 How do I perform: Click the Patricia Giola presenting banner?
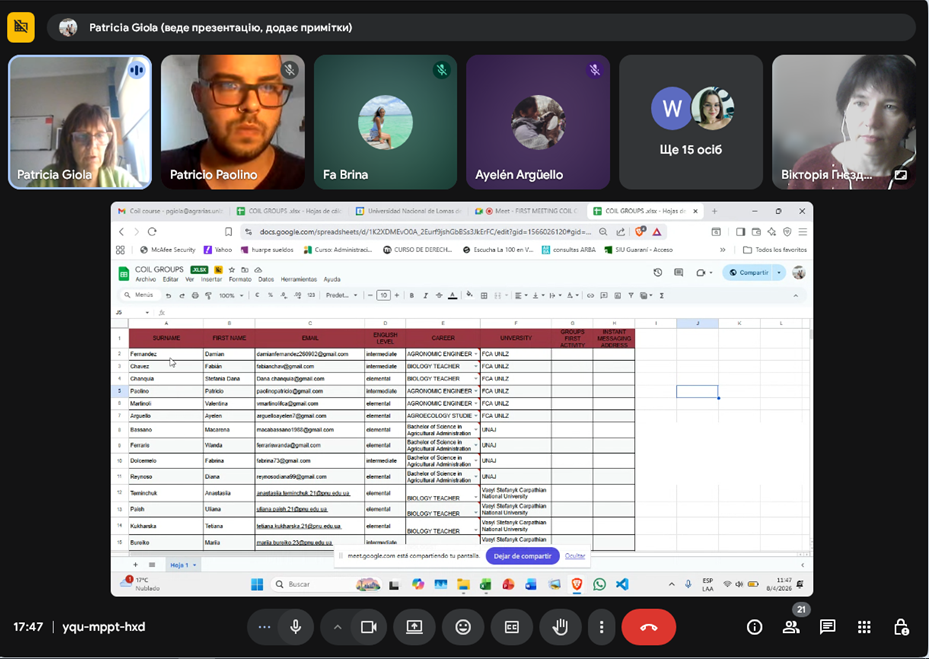(x=220, y=28)
